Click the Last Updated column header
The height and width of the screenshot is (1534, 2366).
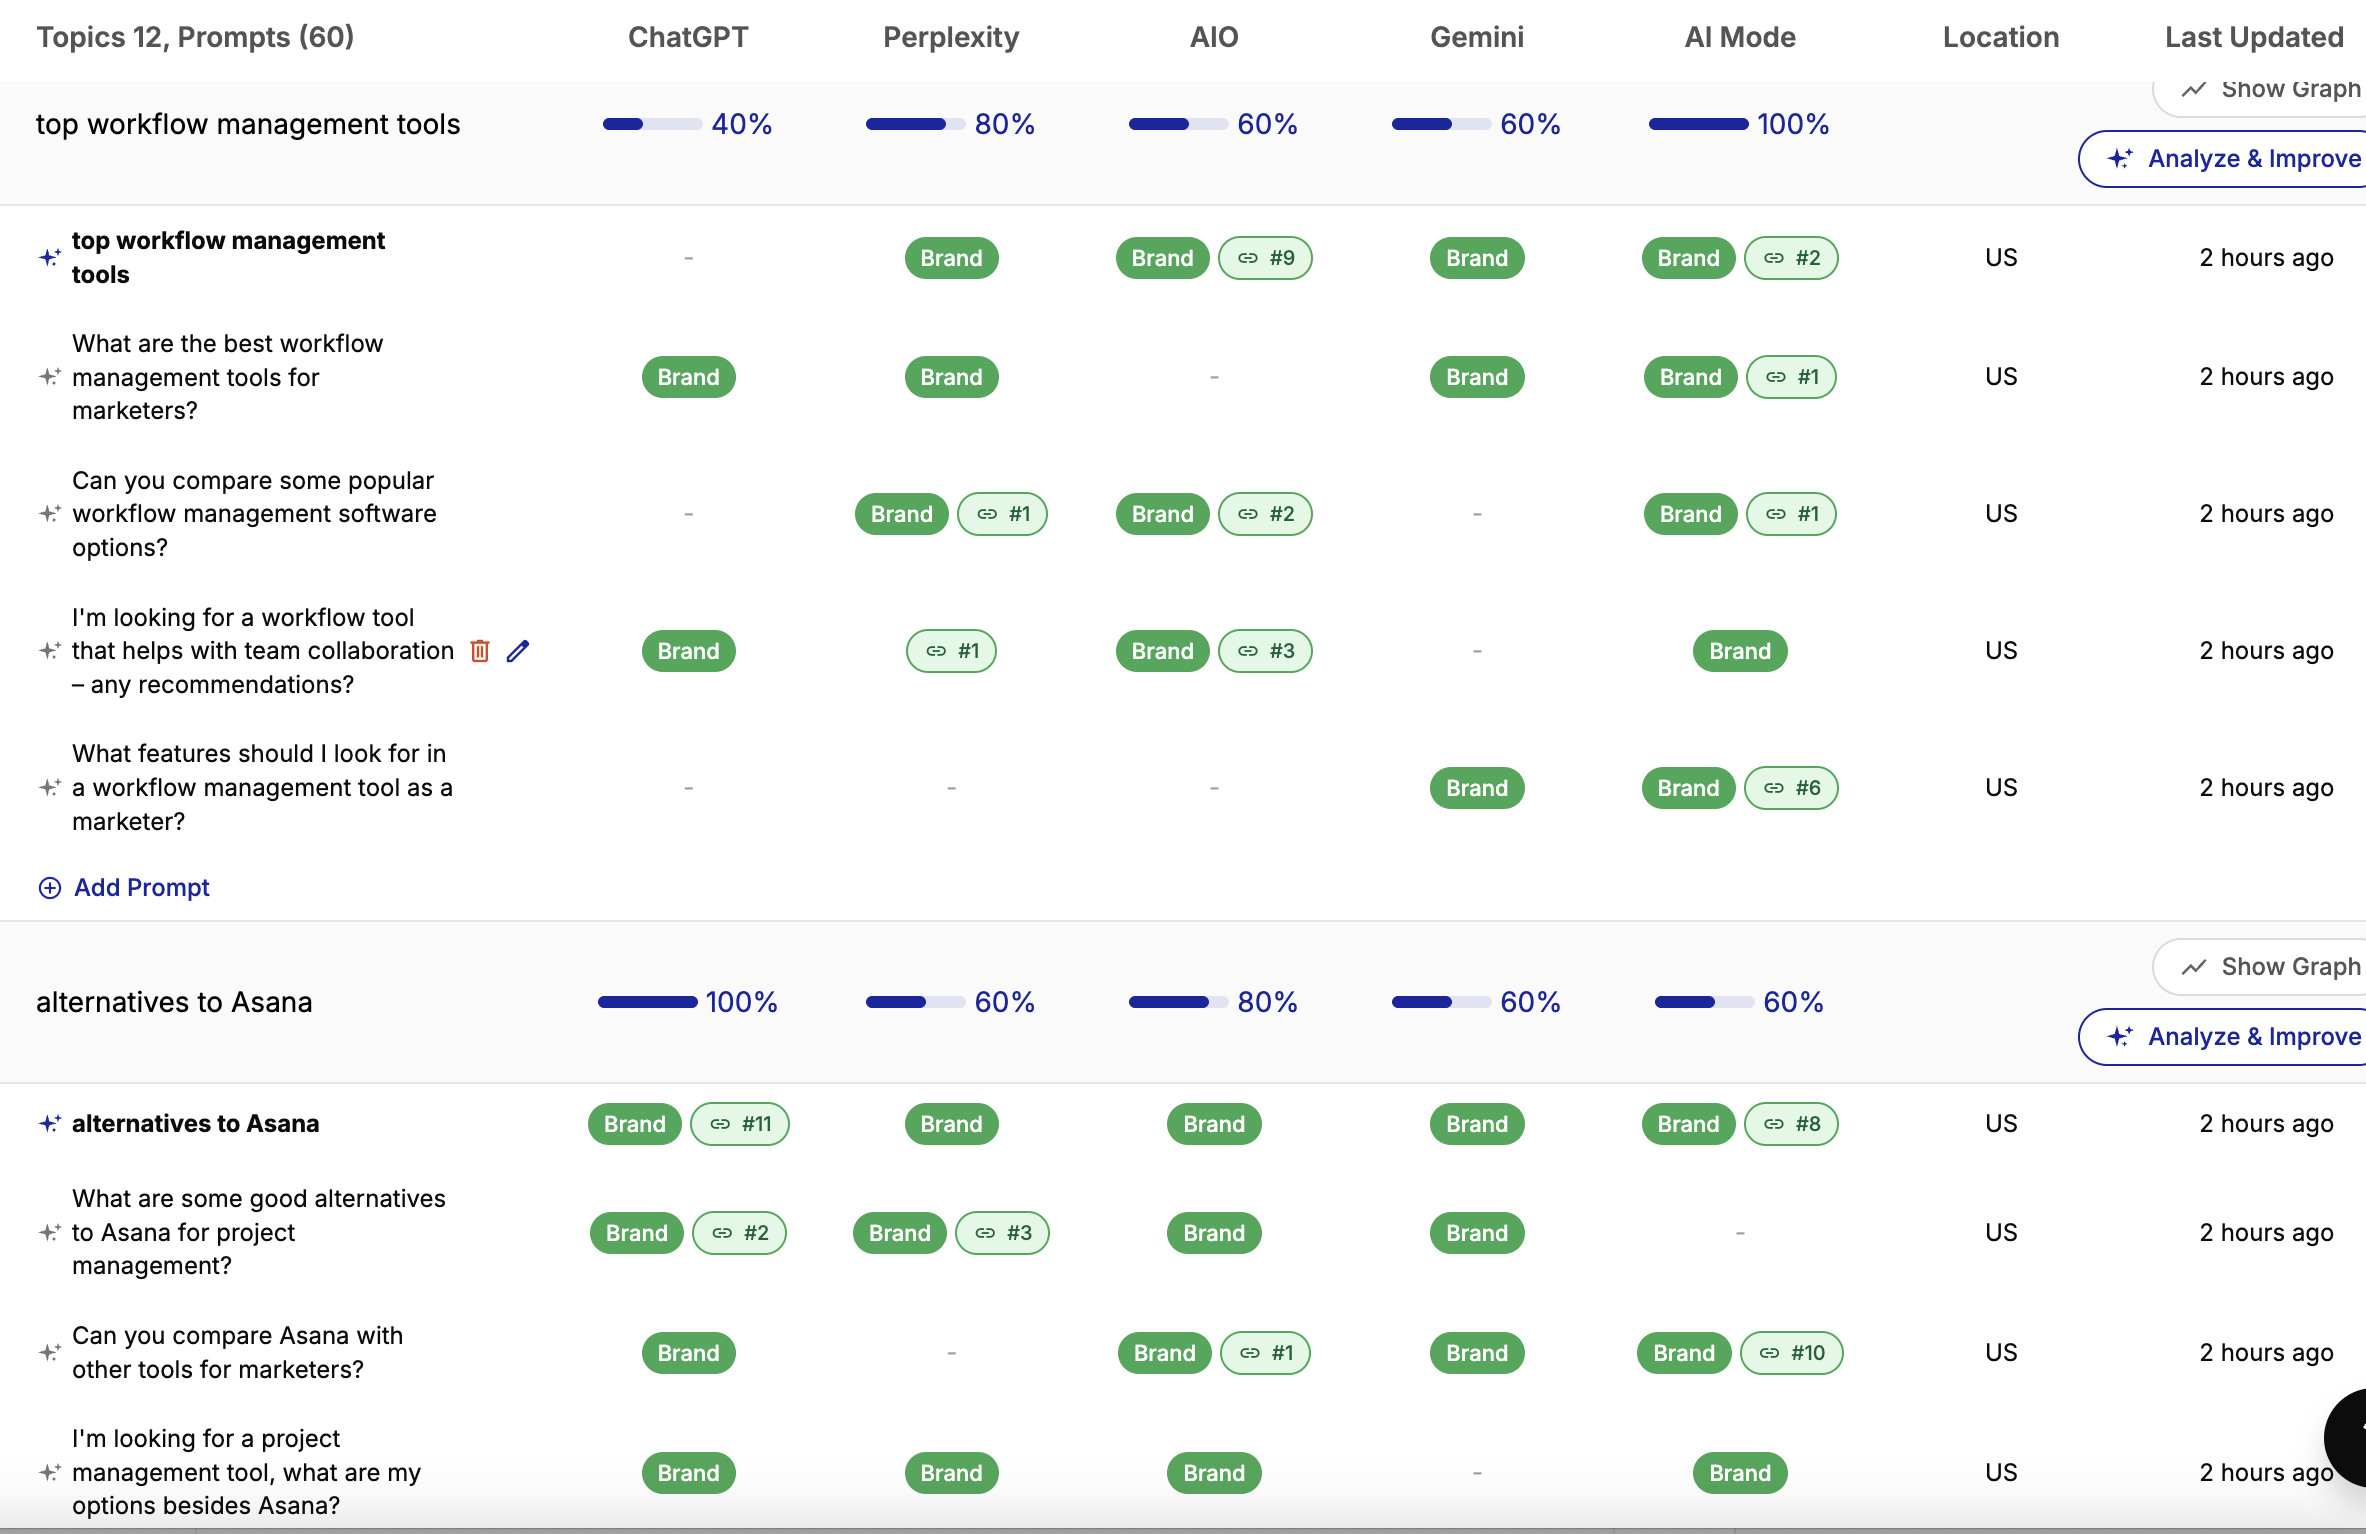2254,37
